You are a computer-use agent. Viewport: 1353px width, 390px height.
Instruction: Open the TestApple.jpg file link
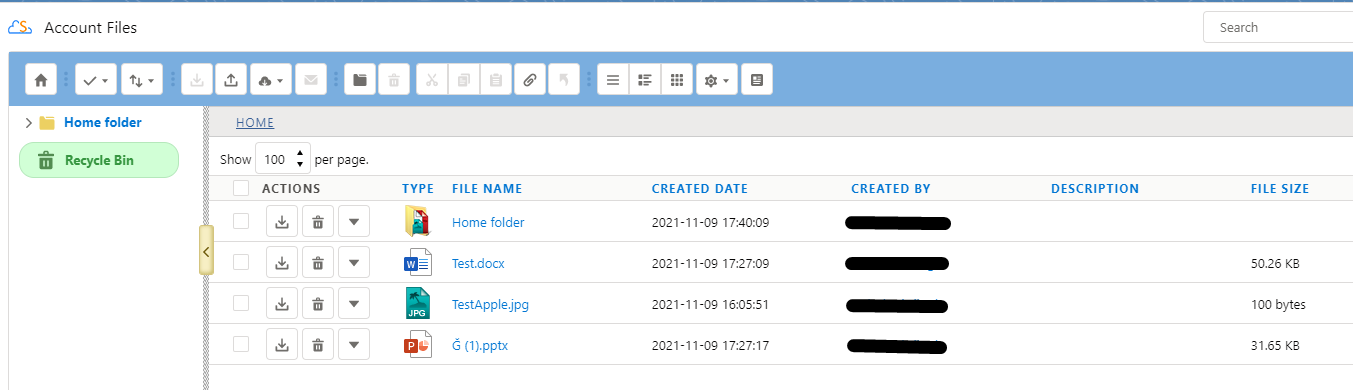click(490, 304)
